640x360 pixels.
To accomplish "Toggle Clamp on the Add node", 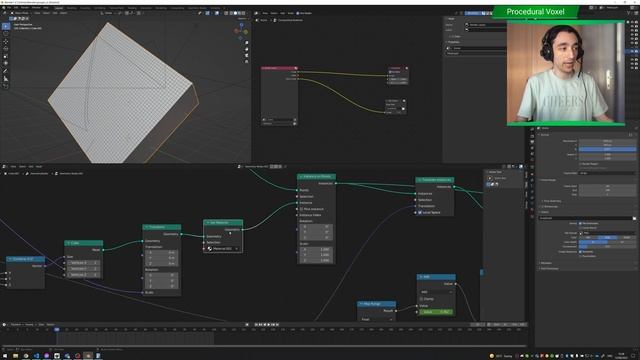I will click(x=422, y=299).
